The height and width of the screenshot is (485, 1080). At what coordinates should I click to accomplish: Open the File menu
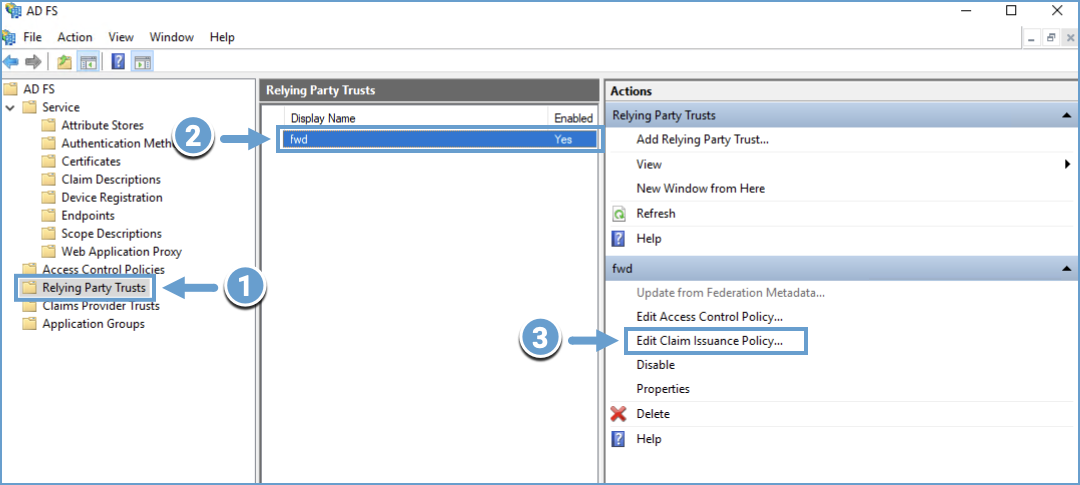pos(32,37)
